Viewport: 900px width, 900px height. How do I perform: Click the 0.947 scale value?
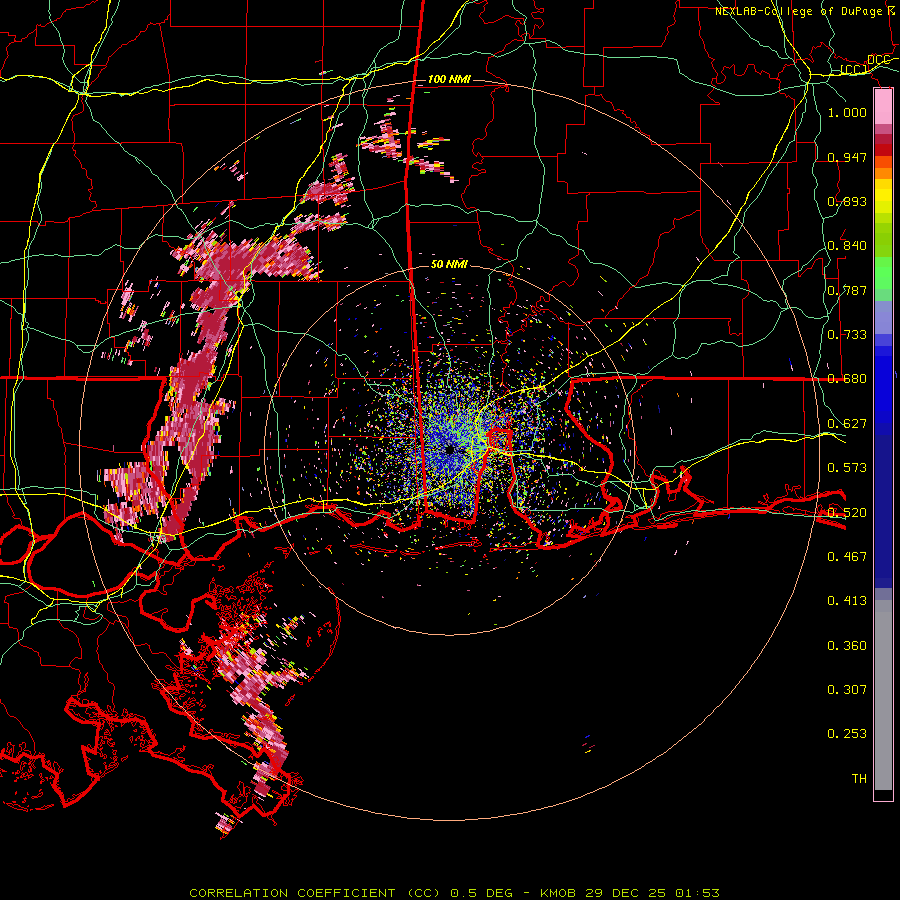pos(847,157)
